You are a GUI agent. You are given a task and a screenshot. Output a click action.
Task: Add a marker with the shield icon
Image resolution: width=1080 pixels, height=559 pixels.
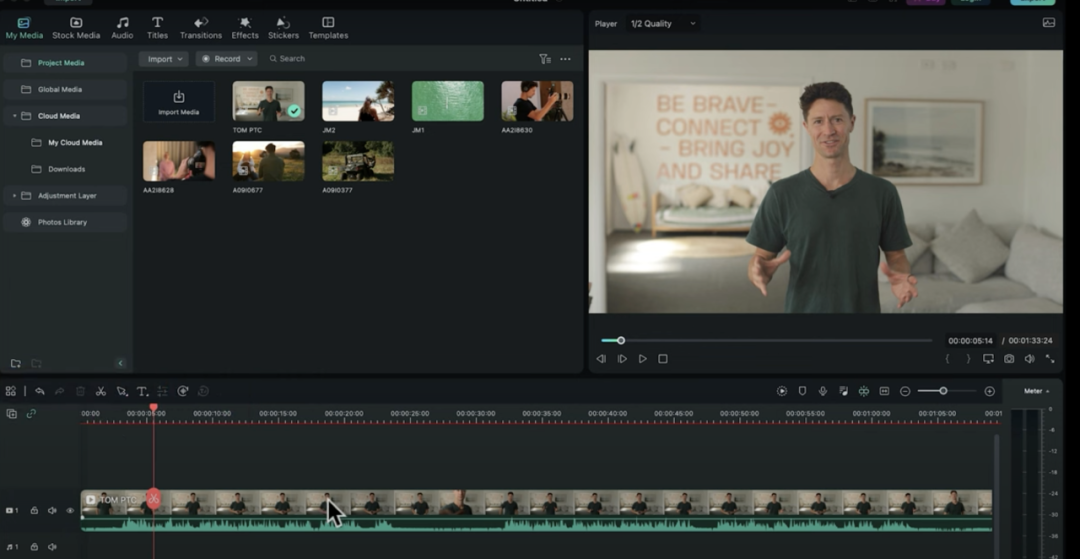(x=802, y=391)
